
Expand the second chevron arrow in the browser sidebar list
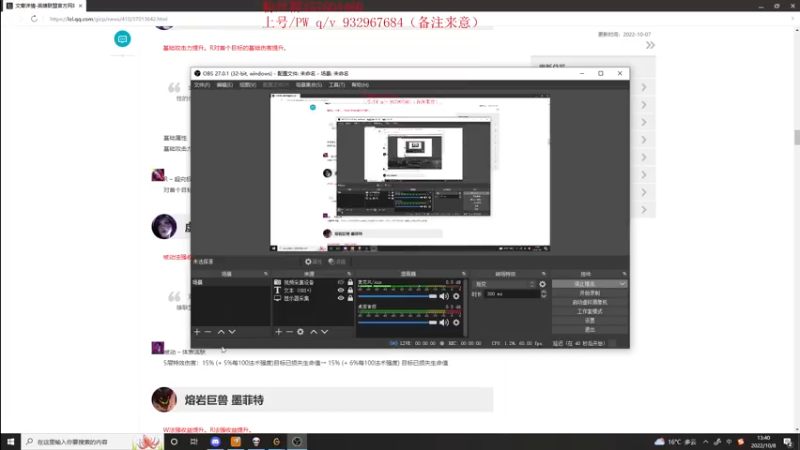point(644,105)
